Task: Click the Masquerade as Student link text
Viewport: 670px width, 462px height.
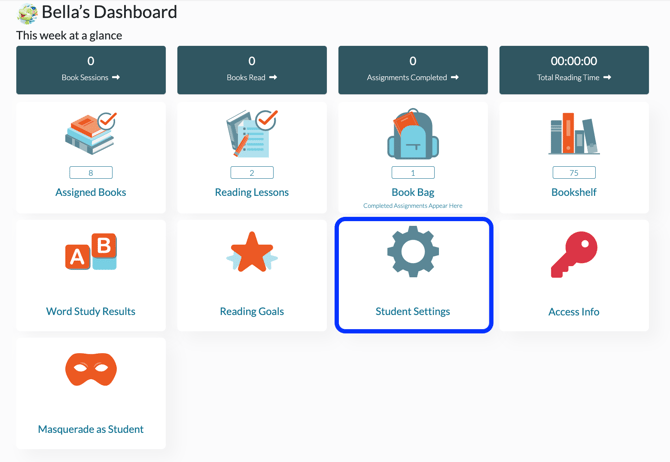Action: 91,429
